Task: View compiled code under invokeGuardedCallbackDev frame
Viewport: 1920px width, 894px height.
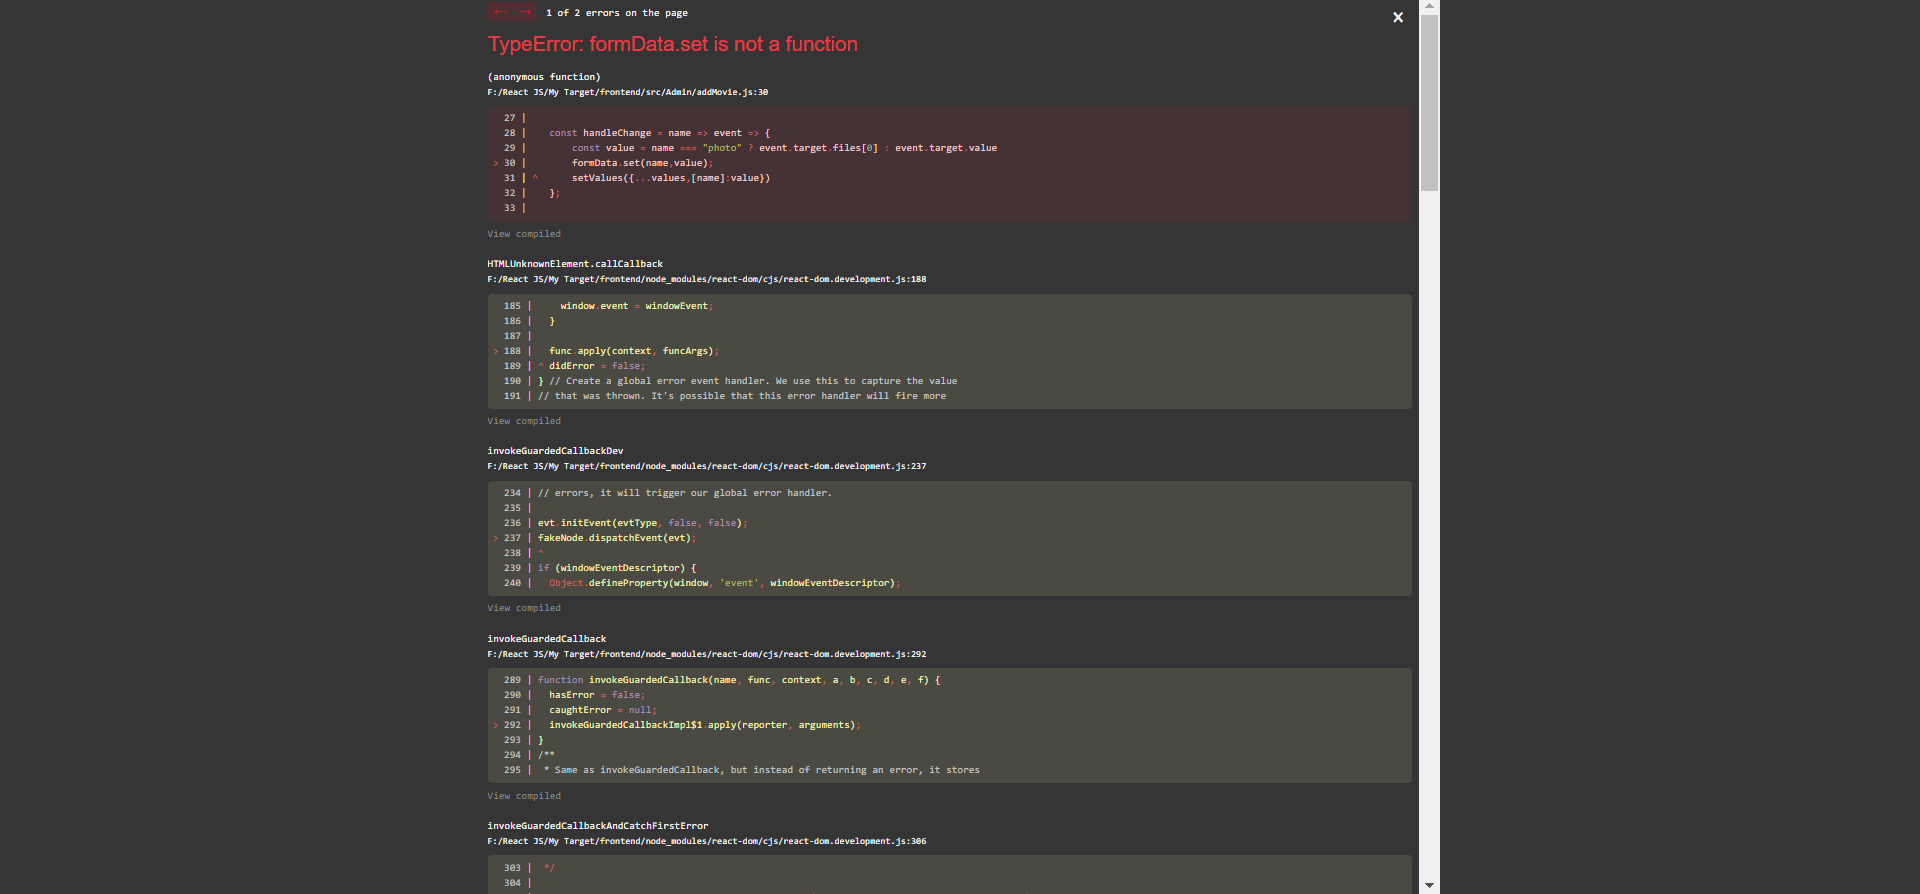Action: coord(524,608)
